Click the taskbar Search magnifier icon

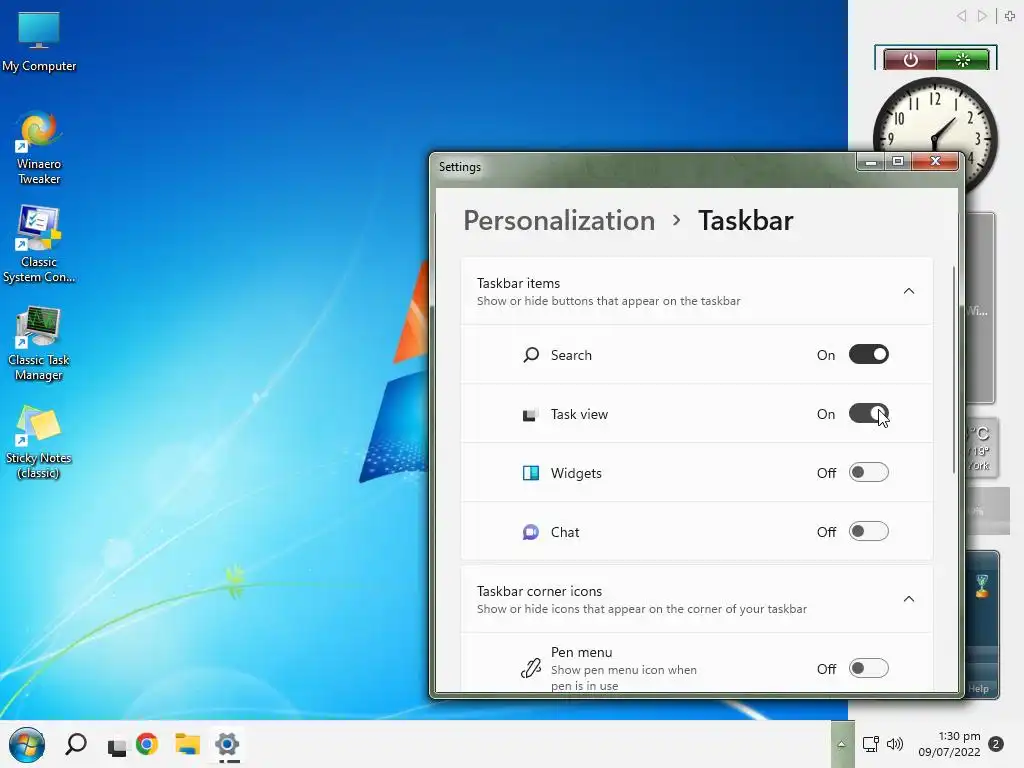pyautogui.click(x=76, y=744)
